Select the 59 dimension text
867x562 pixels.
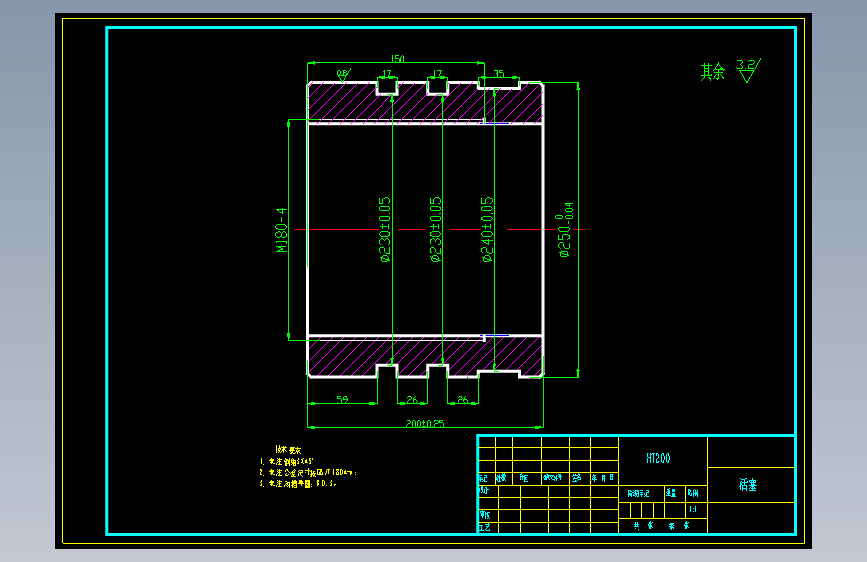coord(342,399)
